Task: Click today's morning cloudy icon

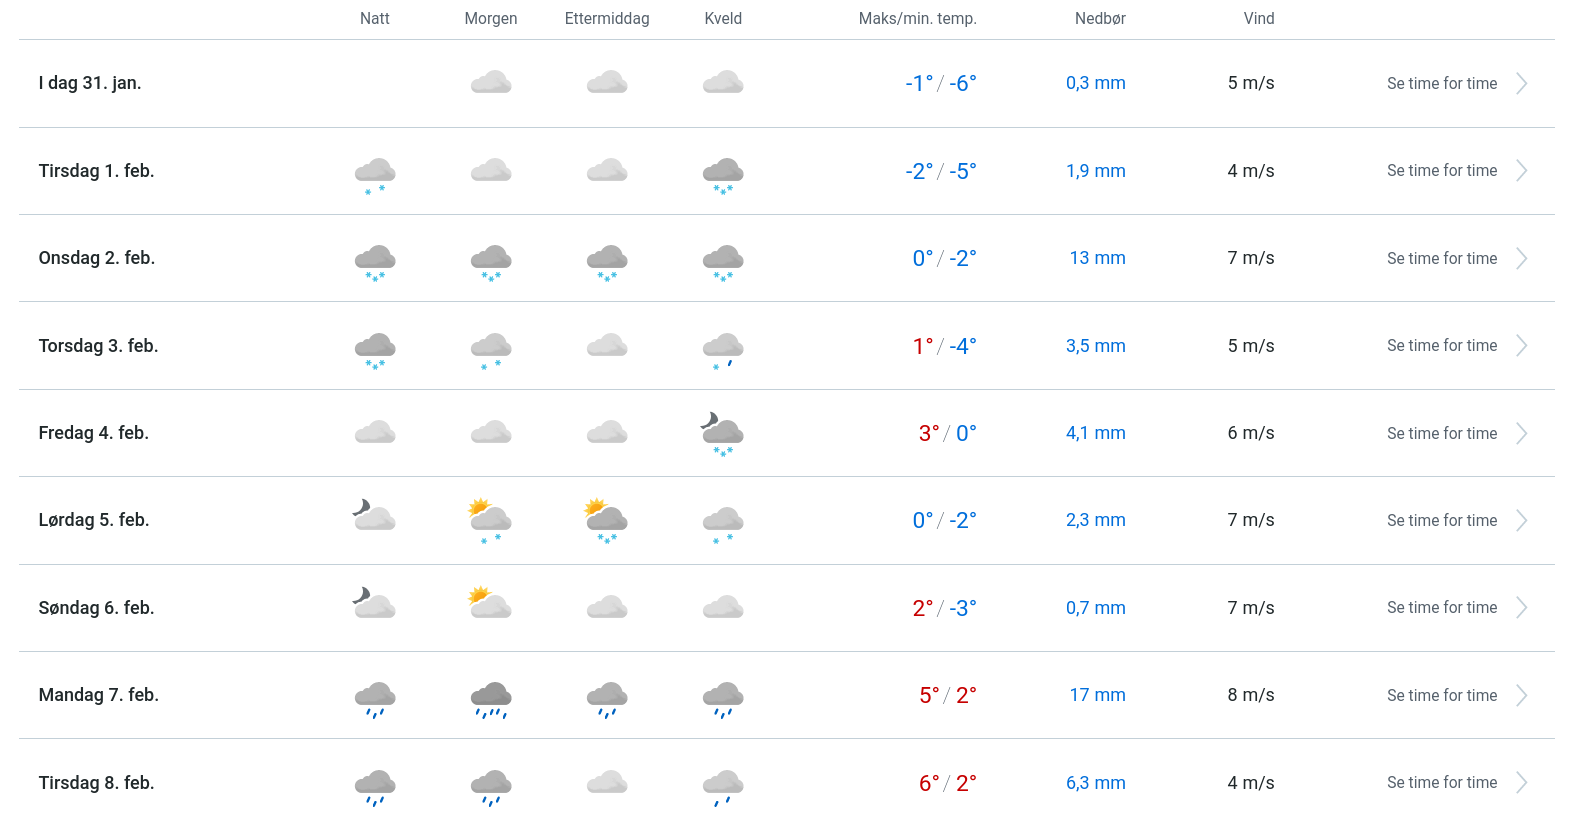Action: (x=491, y=83)
